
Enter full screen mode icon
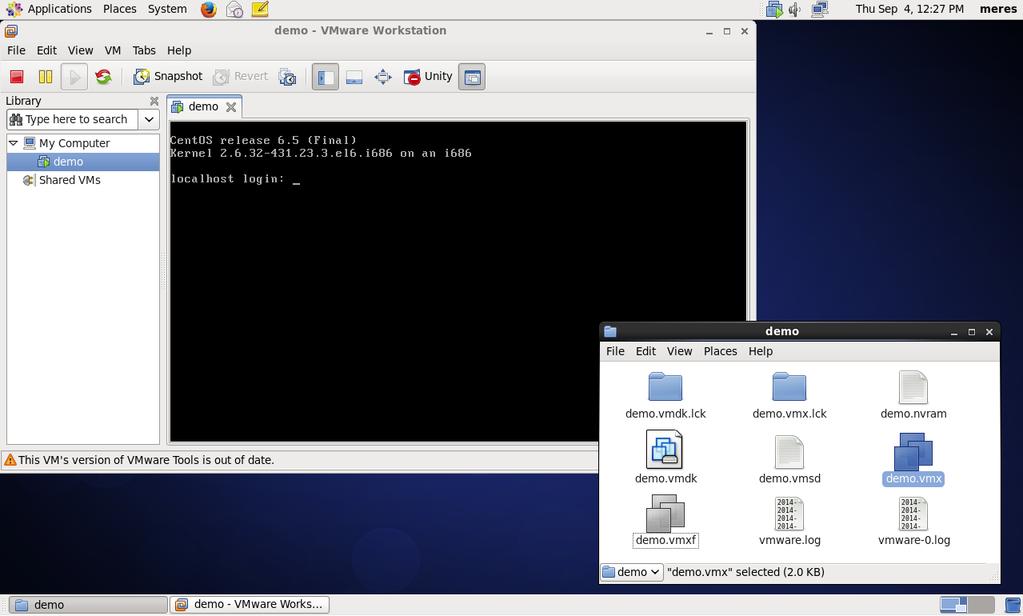383,76
